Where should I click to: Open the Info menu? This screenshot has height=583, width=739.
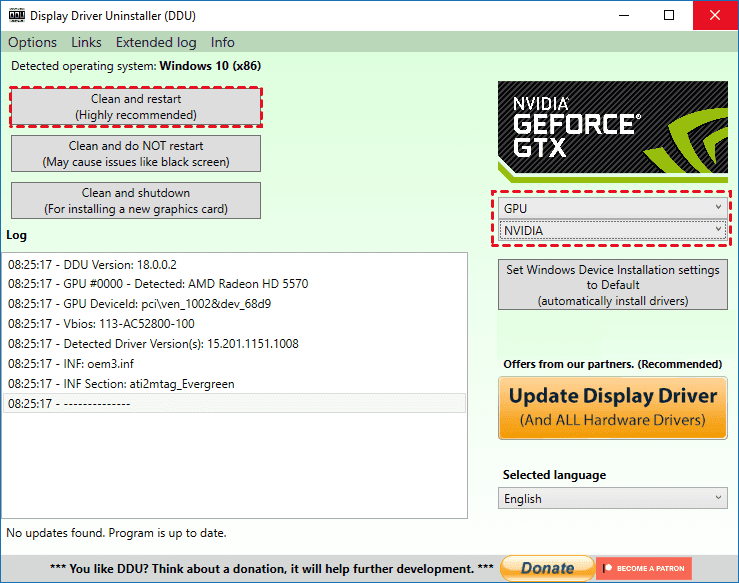(222, 42)
